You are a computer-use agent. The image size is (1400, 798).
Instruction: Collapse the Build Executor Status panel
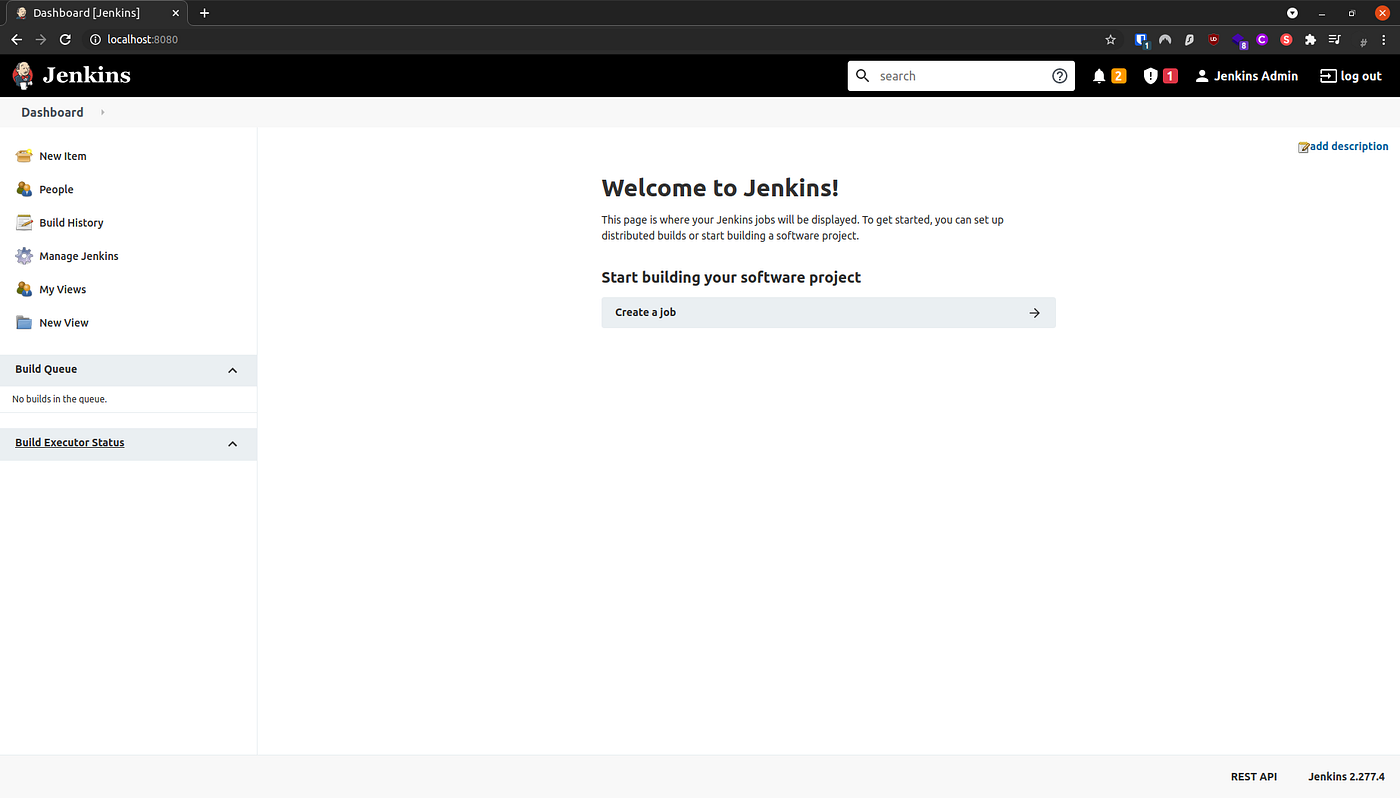232,444
